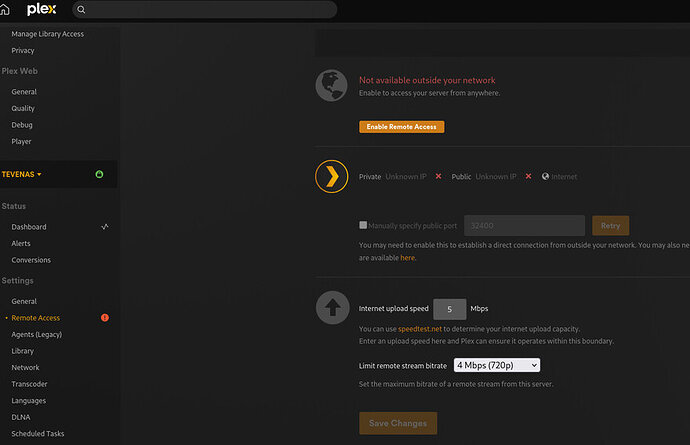
Task: Click the Plex chevron circle icon
Action: click(x=331, y=177)
